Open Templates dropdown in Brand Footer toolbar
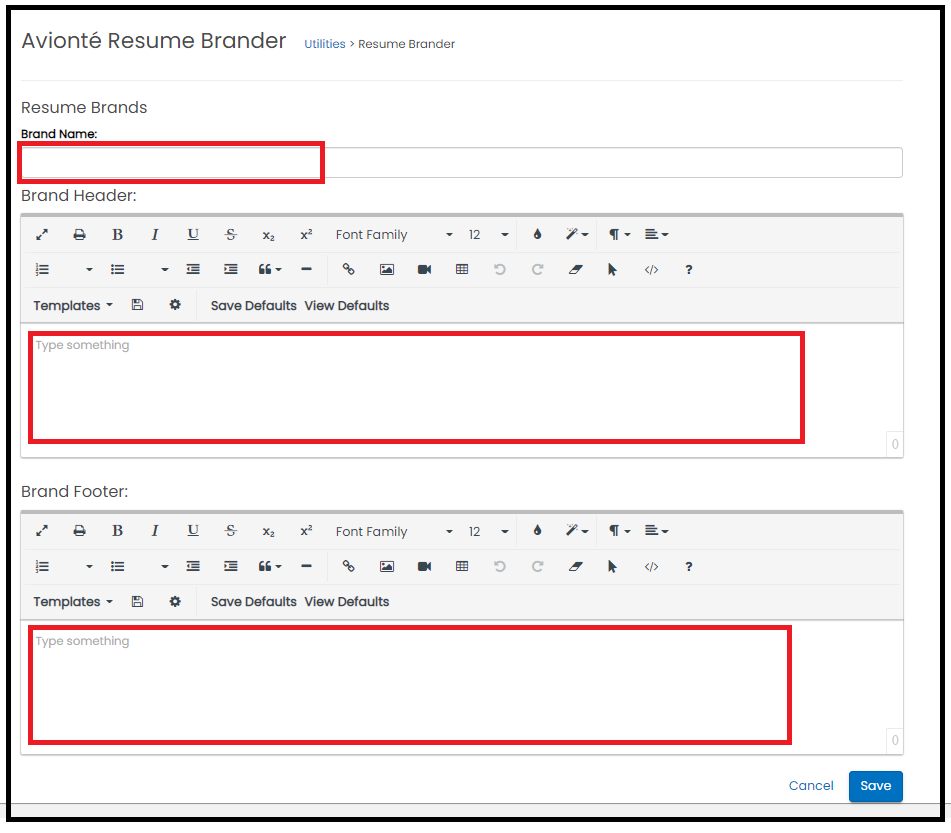The width and height of the screenshot is (951, 833). click(73, 602)
